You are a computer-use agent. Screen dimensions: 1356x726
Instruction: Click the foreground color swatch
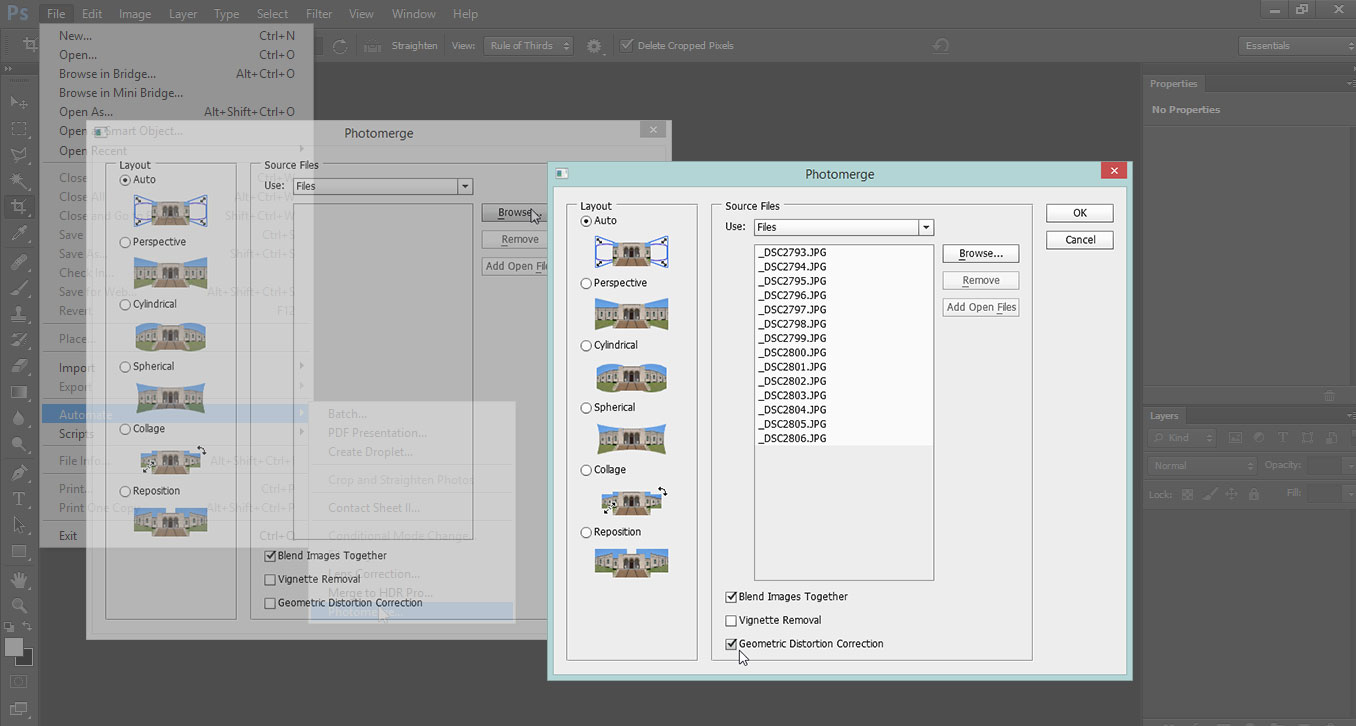click(x=14, y=647)
